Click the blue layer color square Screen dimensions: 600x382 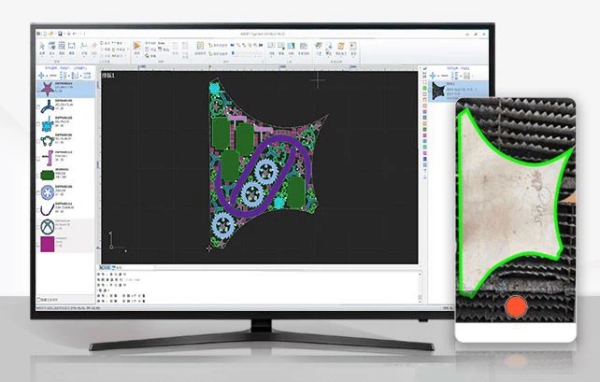click(x=425, y=159)
